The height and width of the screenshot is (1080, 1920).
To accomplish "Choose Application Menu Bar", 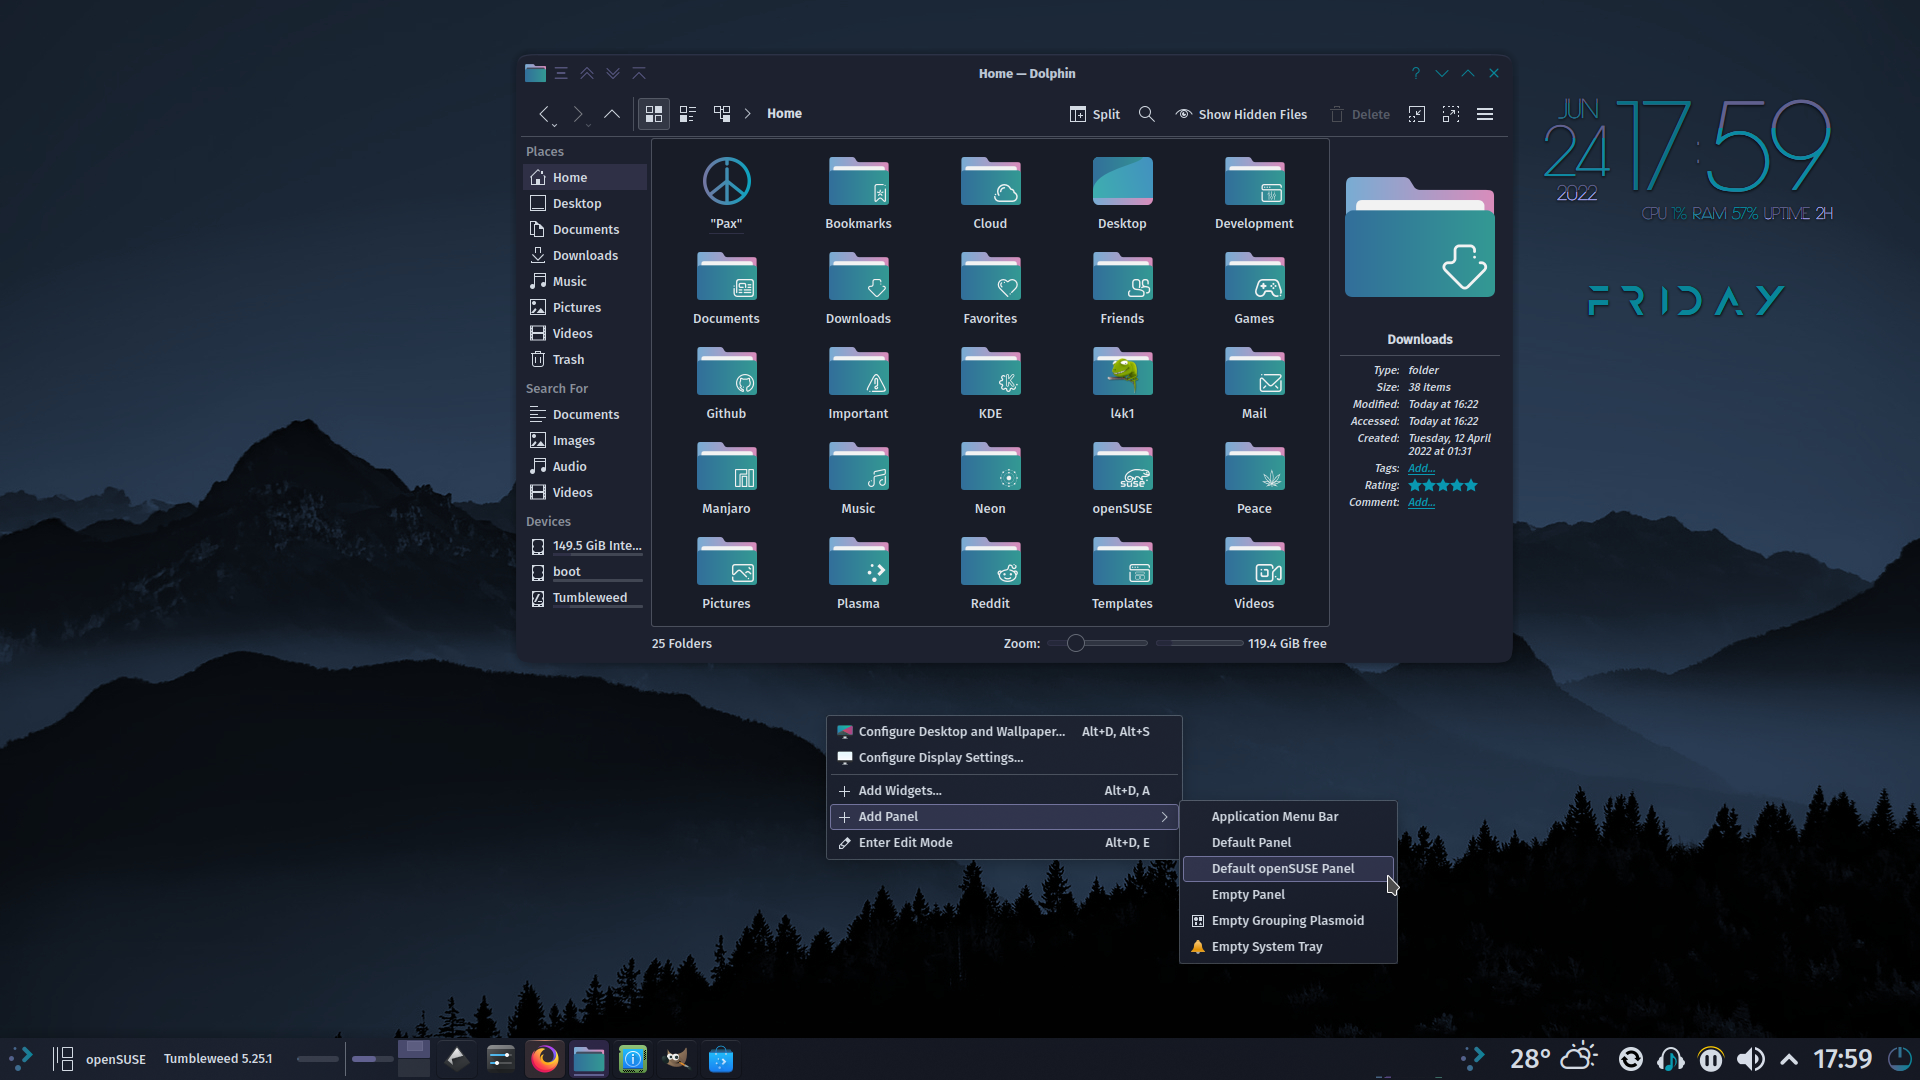I will (x=1288, y=817).
